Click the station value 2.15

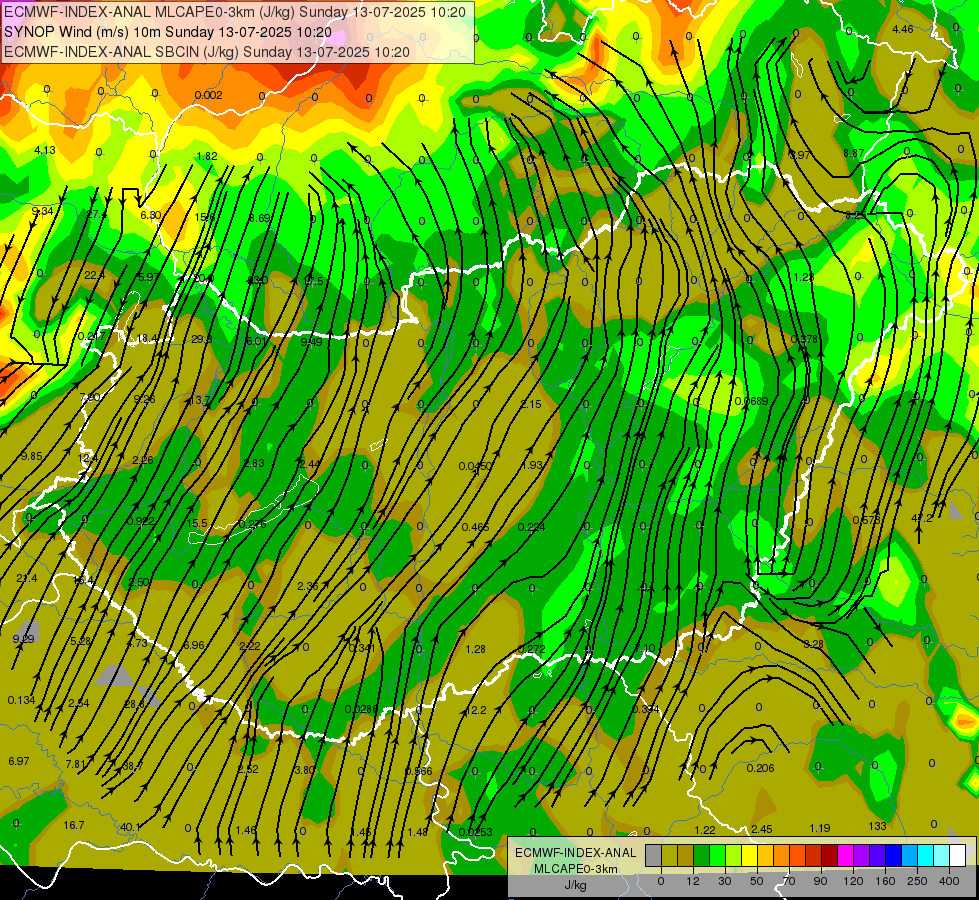click(531, 404)
